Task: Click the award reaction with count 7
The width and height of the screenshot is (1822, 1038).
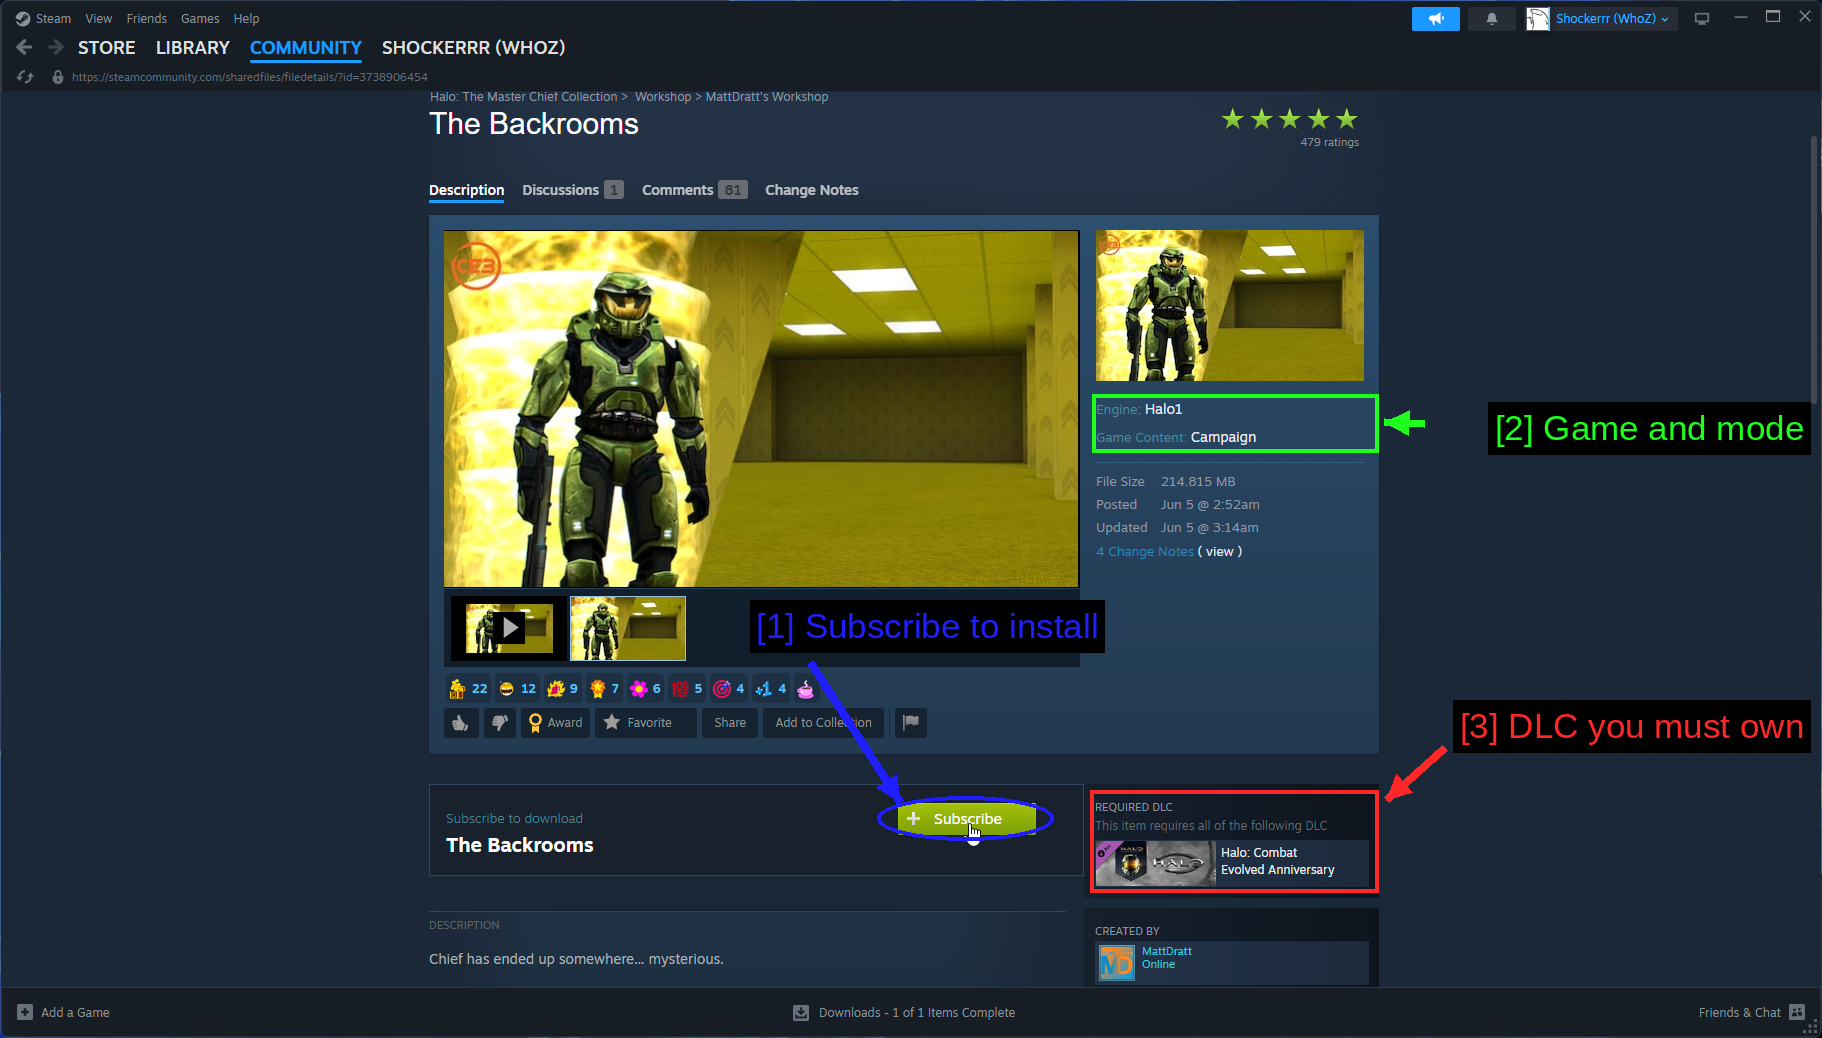Action: click(604, 689)
